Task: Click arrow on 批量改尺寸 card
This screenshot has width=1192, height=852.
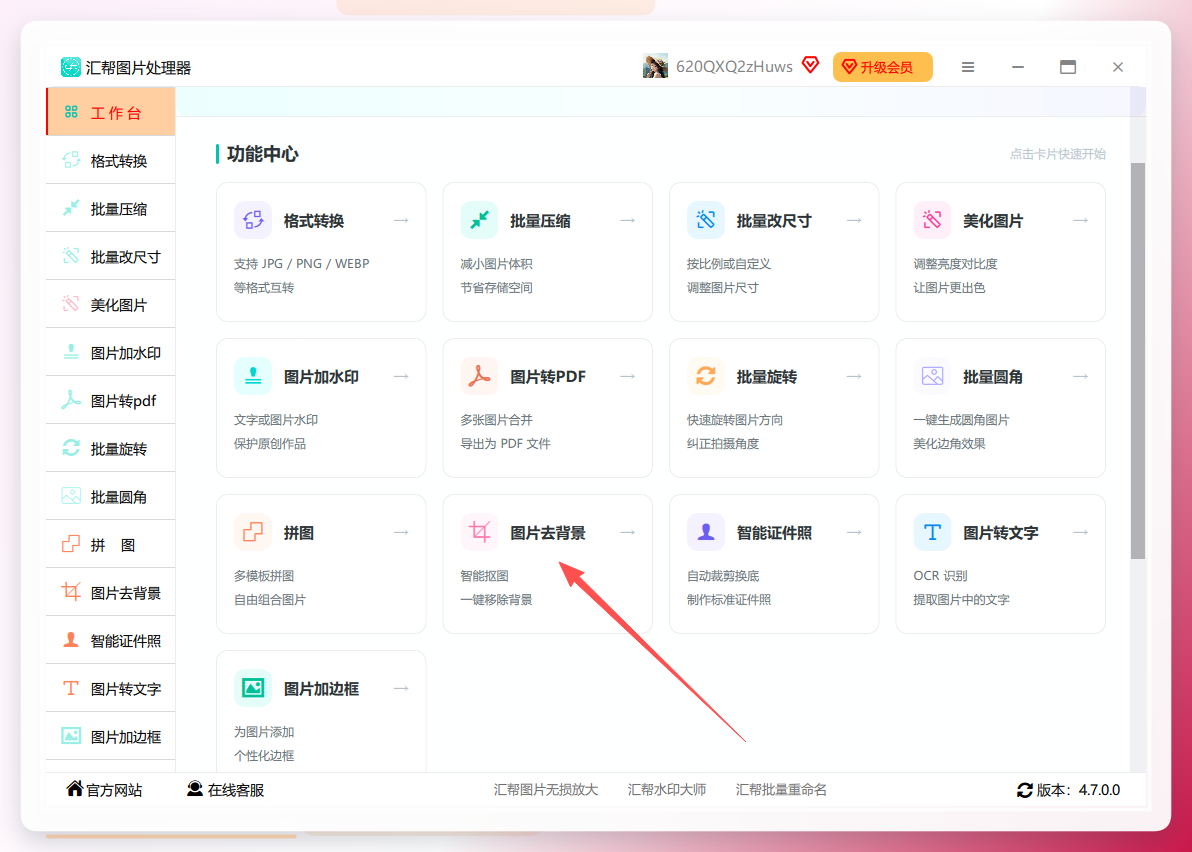Action: click(854, 220)
